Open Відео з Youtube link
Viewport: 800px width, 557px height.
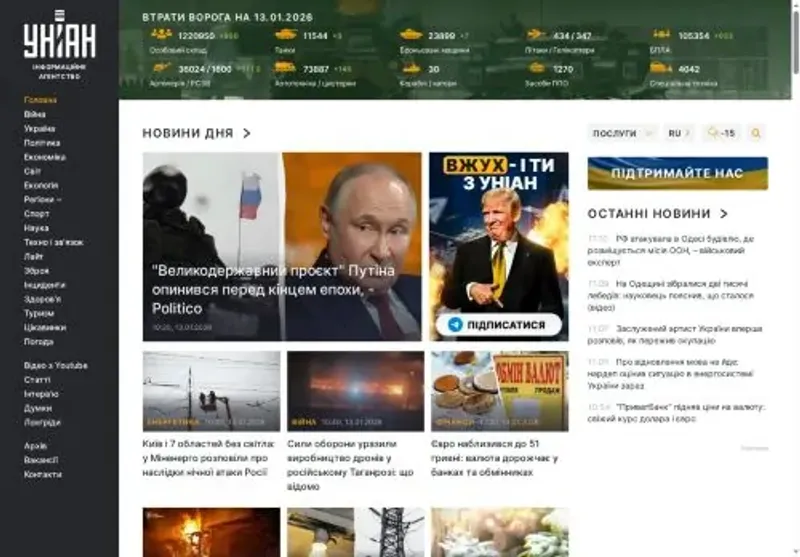pos(56,366)
